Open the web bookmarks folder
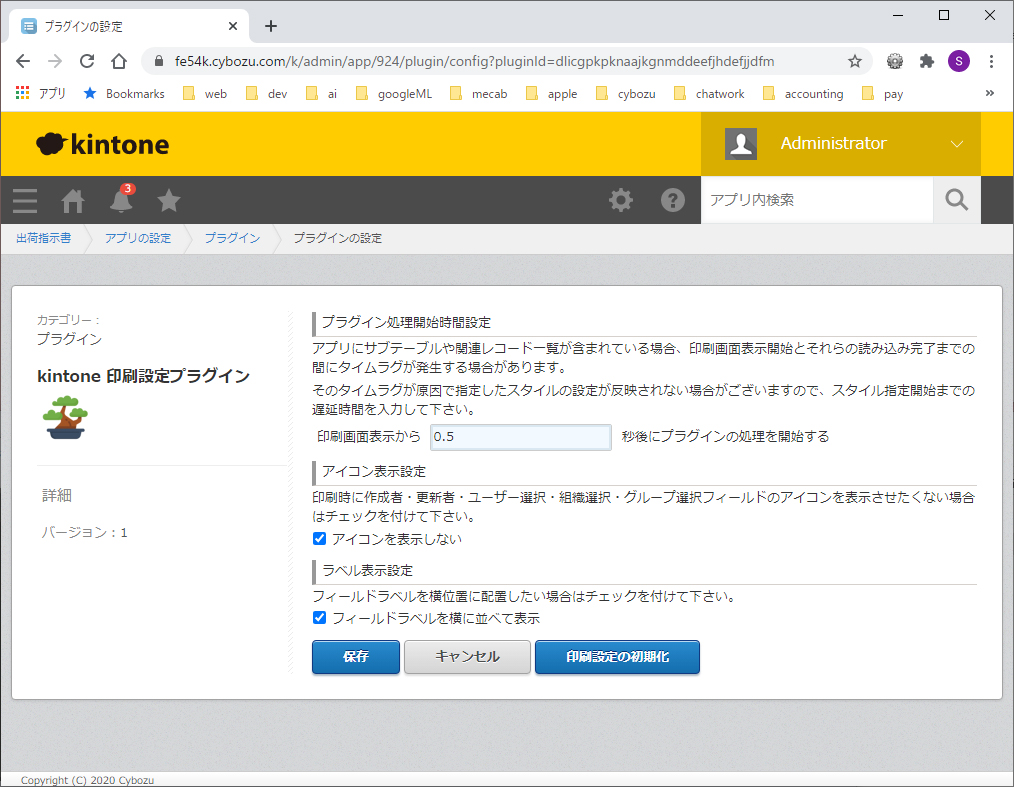The image size is (1014, 787). [205, 94]
